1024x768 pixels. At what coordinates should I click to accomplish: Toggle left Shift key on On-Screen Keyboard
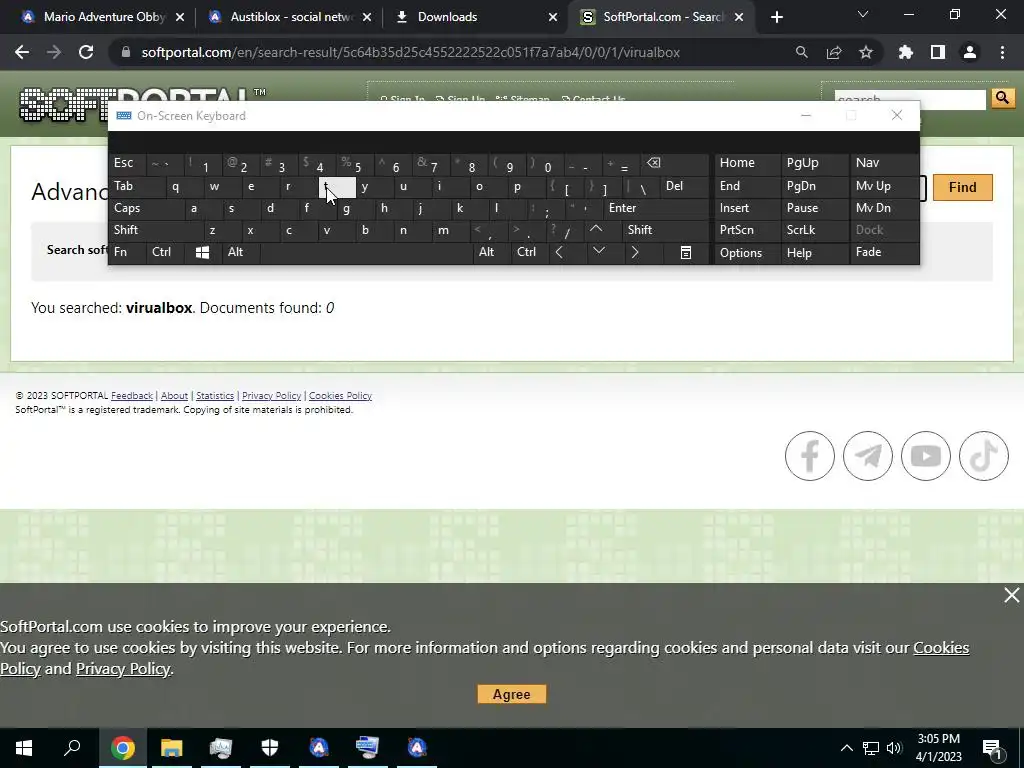[x=155, y=230]
